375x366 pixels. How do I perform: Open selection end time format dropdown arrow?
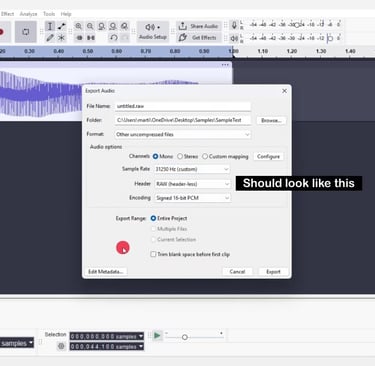pos(141,347)
